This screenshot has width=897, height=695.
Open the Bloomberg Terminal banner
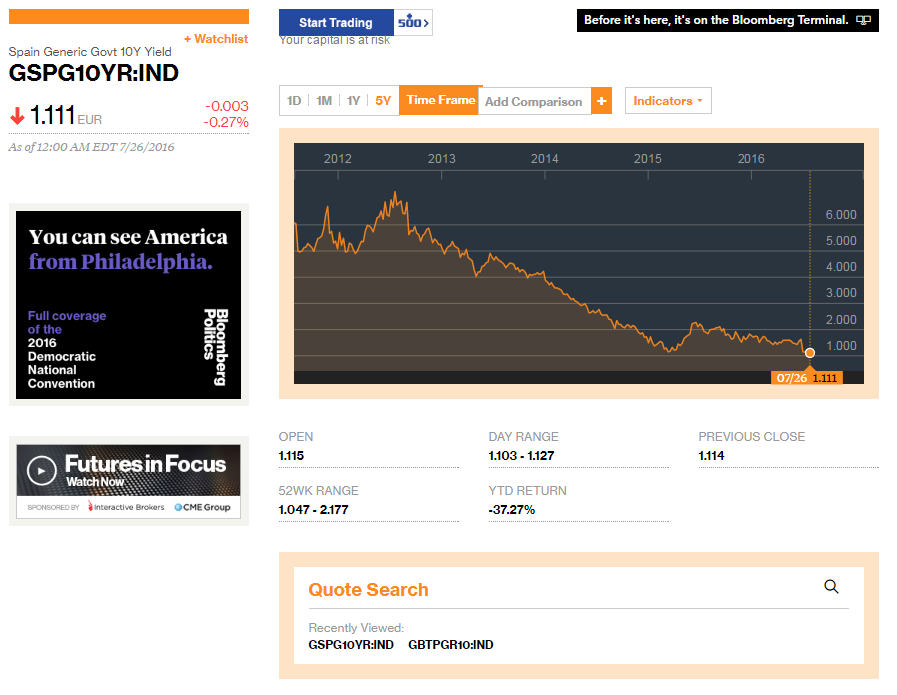pyautogui.click(x=728, y=21)
